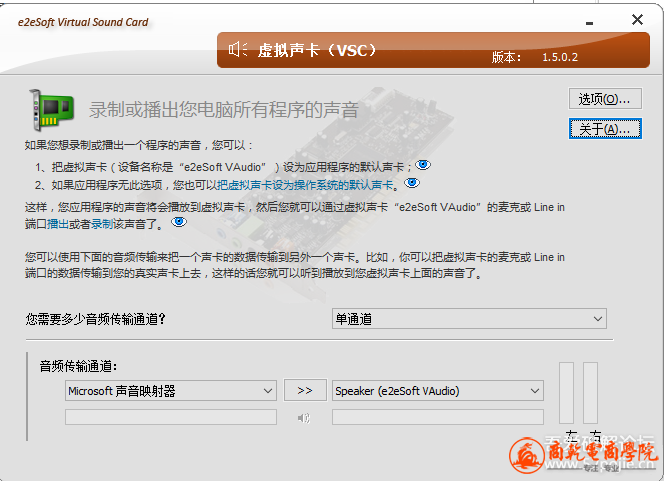Click the progress bar below Speaker (e2eSoft VAudio)
This screenshot has height=481, width=664.
click(x=437, y=417)
